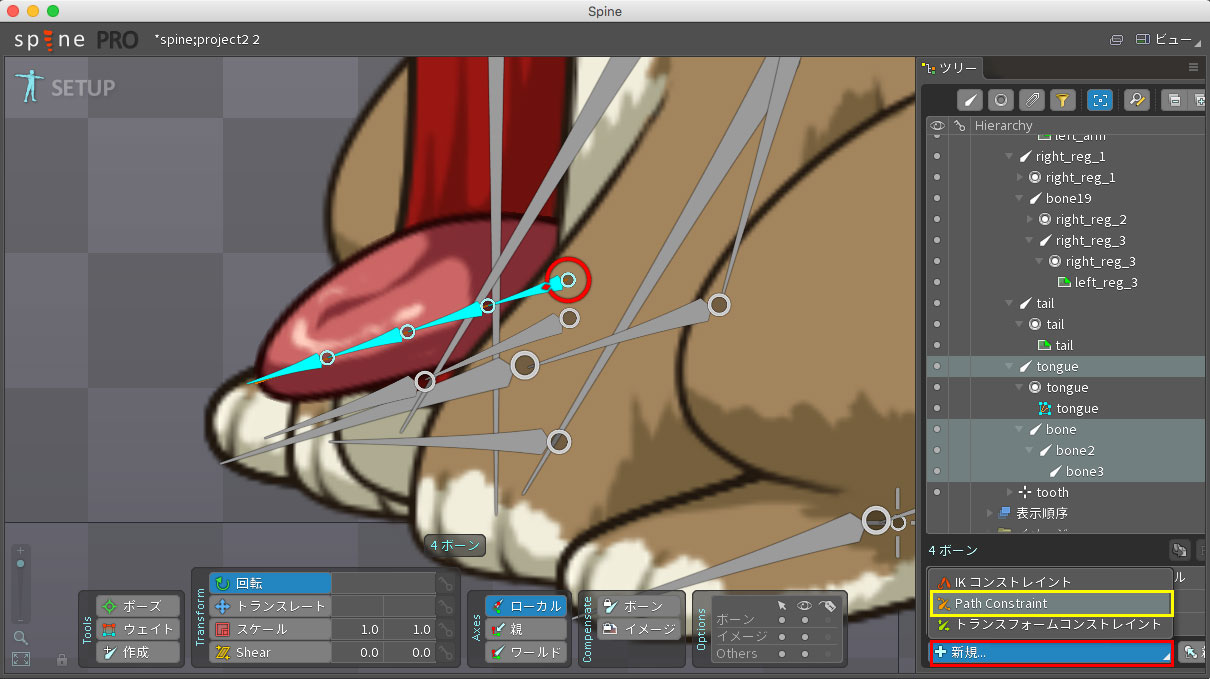Collapse the right_reg_3 bone node

(1030, 241)
